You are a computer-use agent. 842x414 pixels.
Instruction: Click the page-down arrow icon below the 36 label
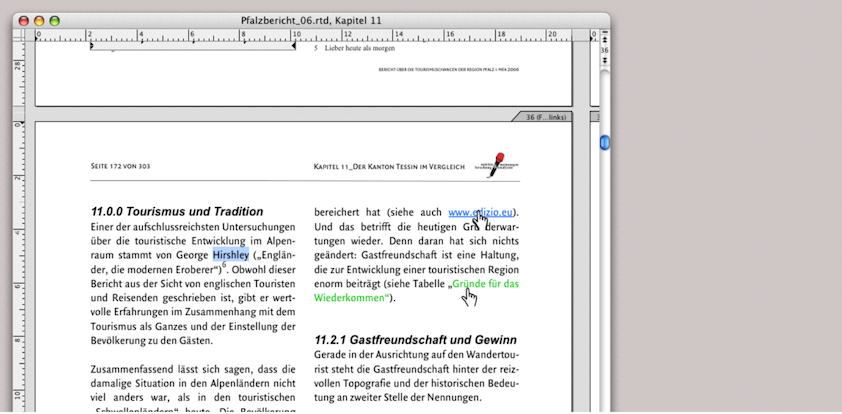[x=604, y=61]
